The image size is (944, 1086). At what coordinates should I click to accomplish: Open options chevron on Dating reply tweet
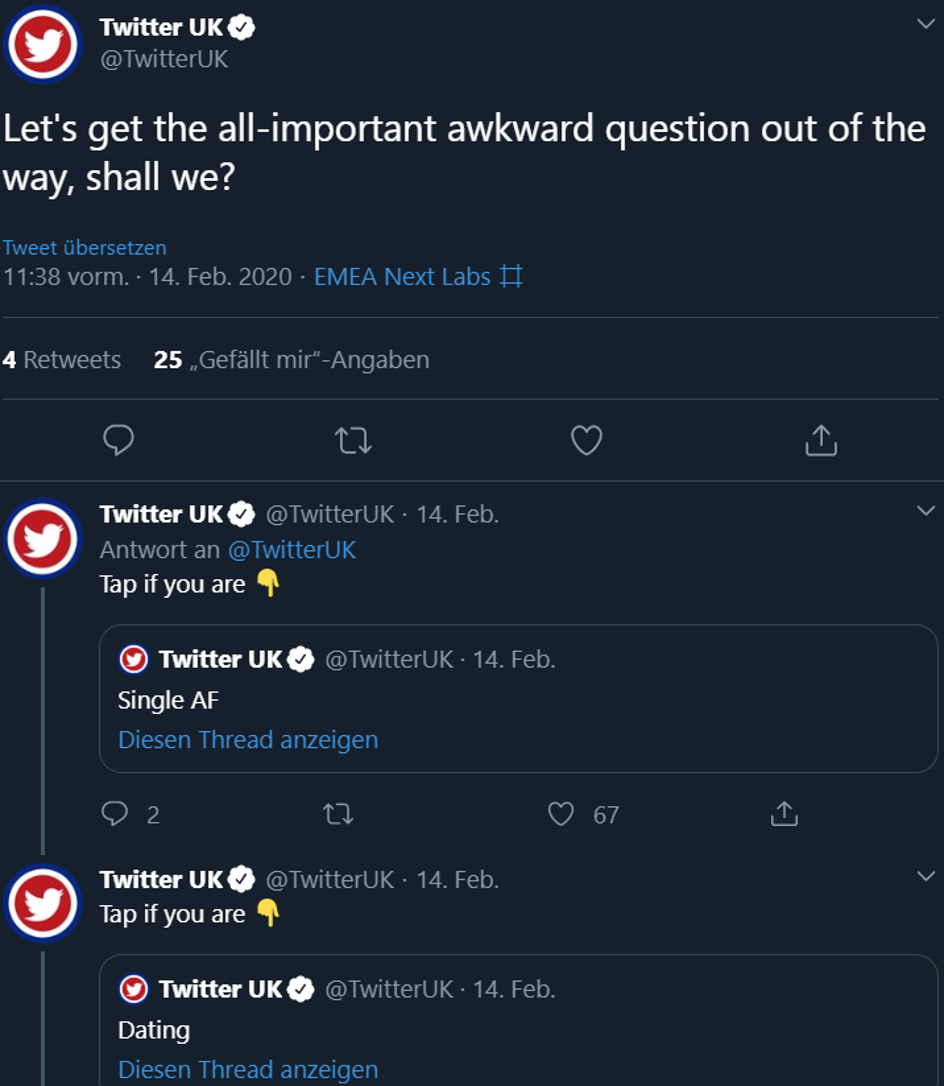tap(926, 876)
